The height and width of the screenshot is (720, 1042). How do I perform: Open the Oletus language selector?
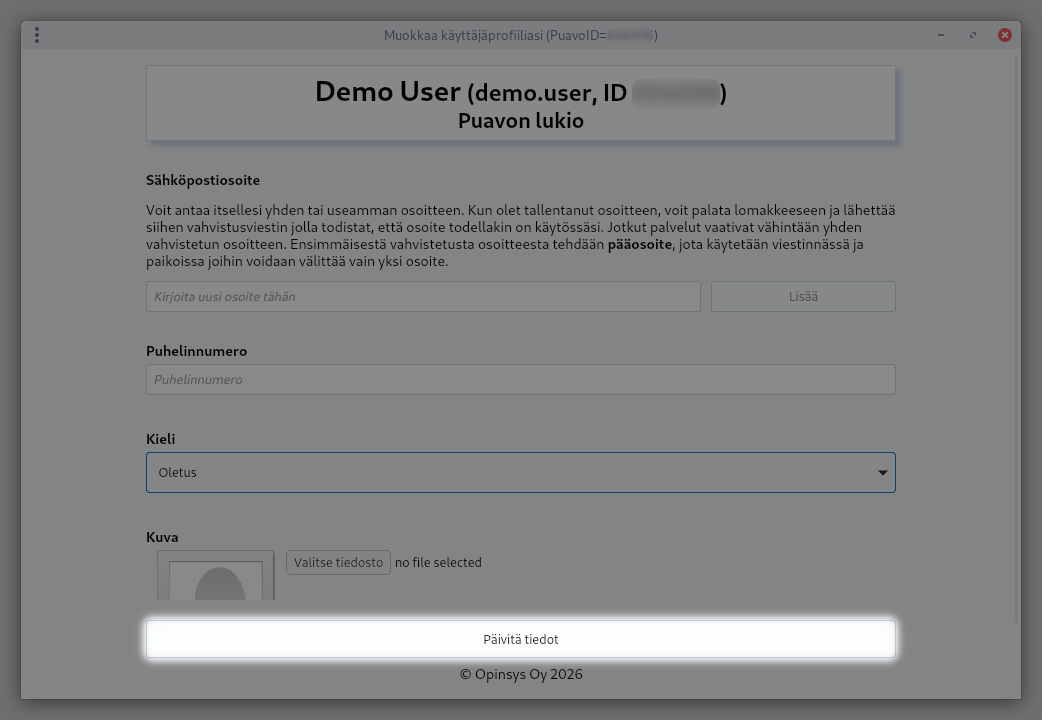[x=520, y=473]
